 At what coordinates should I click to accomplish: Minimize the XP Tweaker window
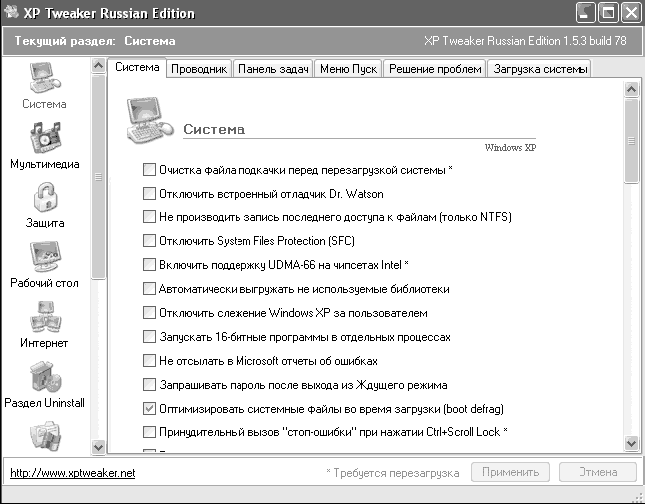[585, 13]
